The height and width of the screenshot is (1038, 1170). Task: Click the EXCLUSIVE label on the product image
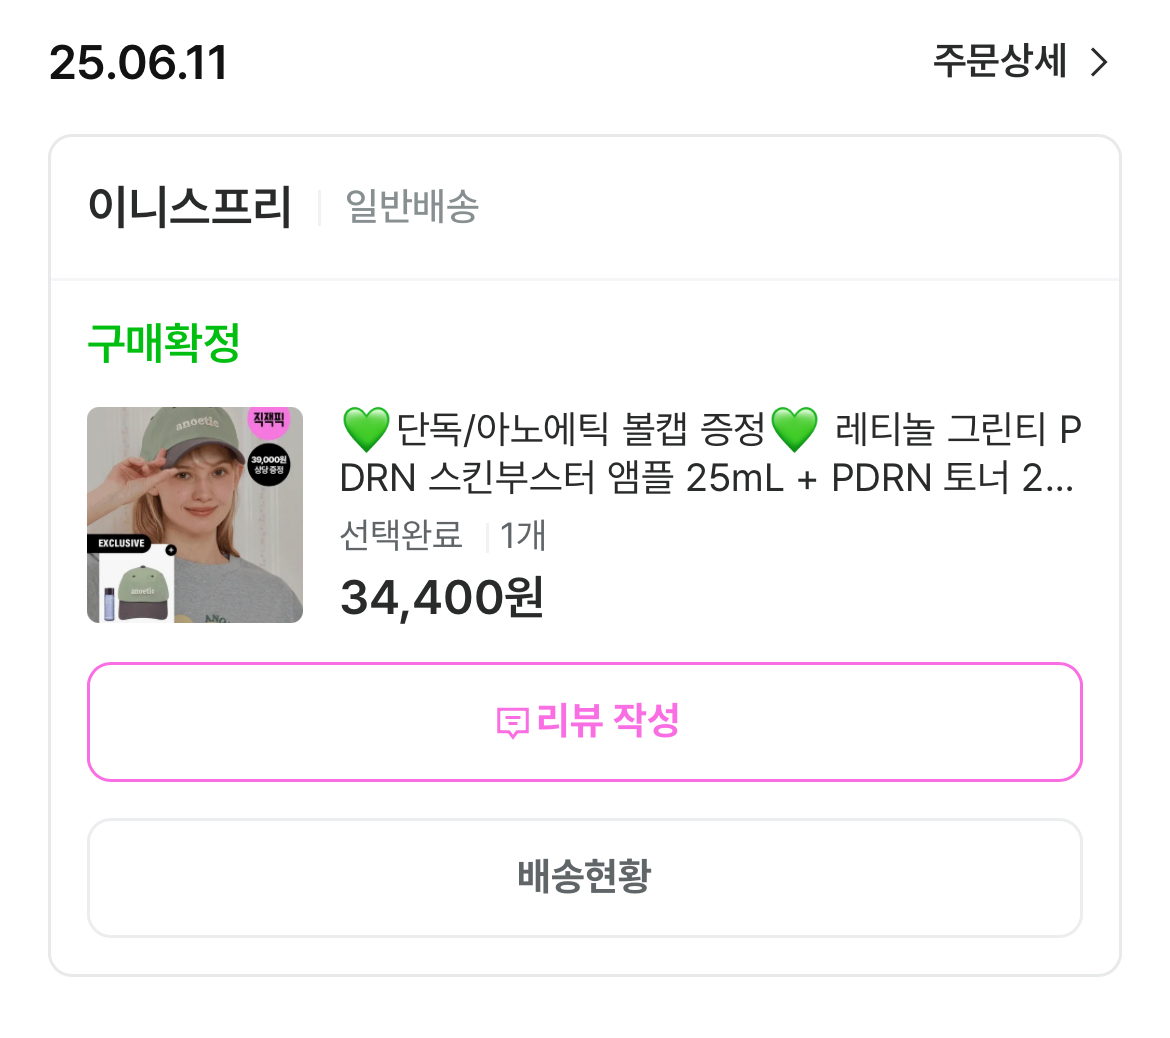point(121,543)
